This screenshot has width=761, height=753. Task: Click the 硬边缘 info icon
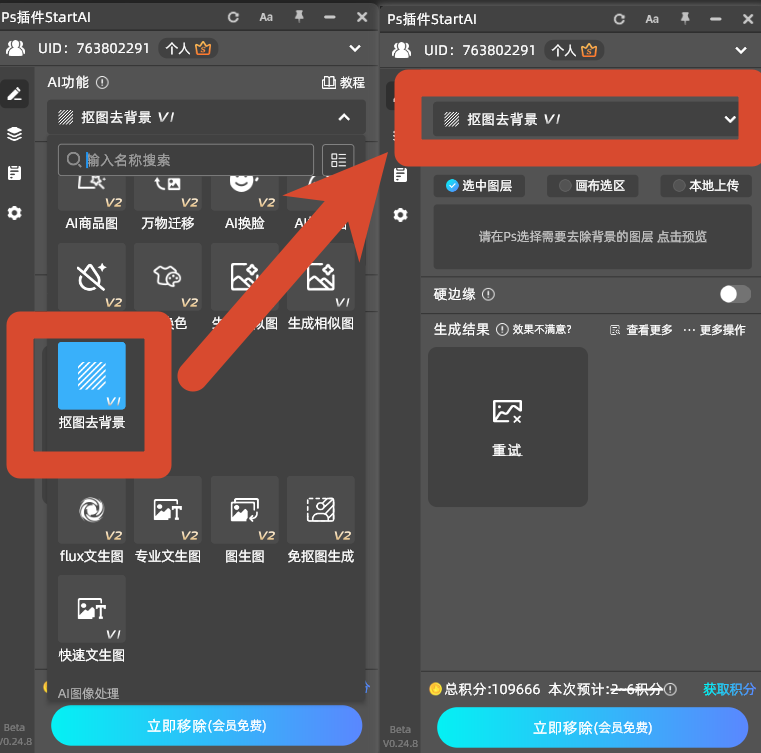click(x=488, y=295)
